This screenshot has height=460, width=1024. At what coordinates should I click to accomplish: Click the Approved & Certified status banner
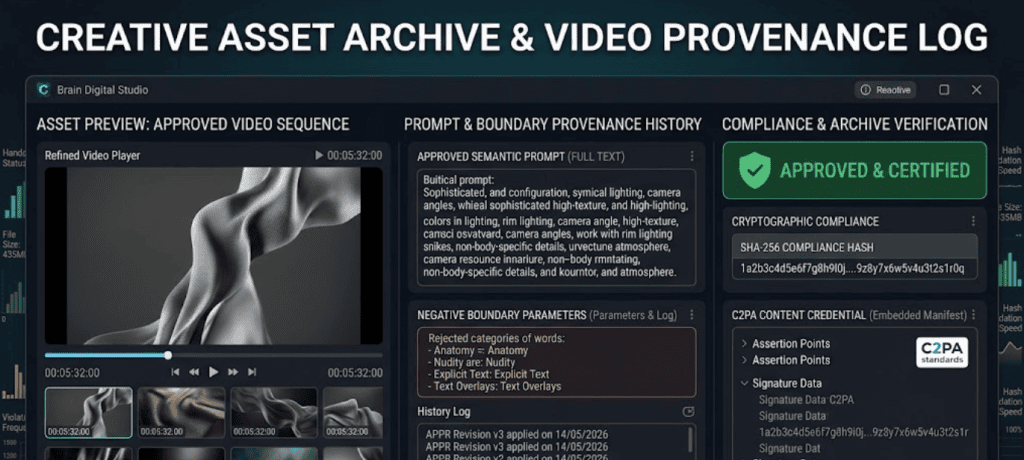[855, 171]
